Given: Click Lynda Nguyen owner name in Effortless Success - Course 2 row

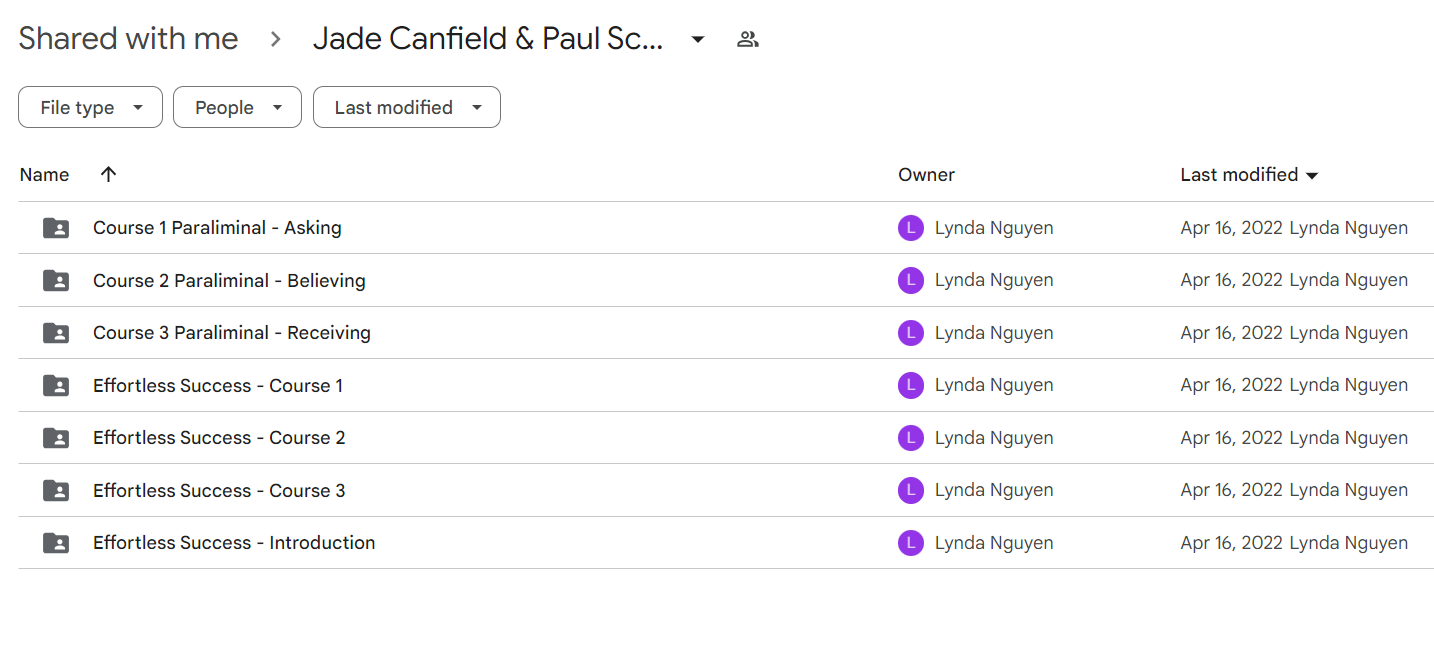Looking at the screenshot, I should 994,438.
